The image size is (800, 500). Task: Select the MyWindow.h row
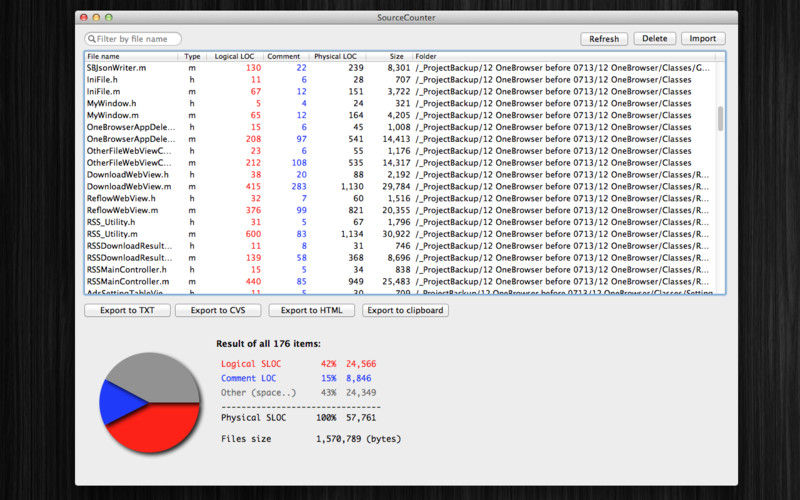[400, 103]
